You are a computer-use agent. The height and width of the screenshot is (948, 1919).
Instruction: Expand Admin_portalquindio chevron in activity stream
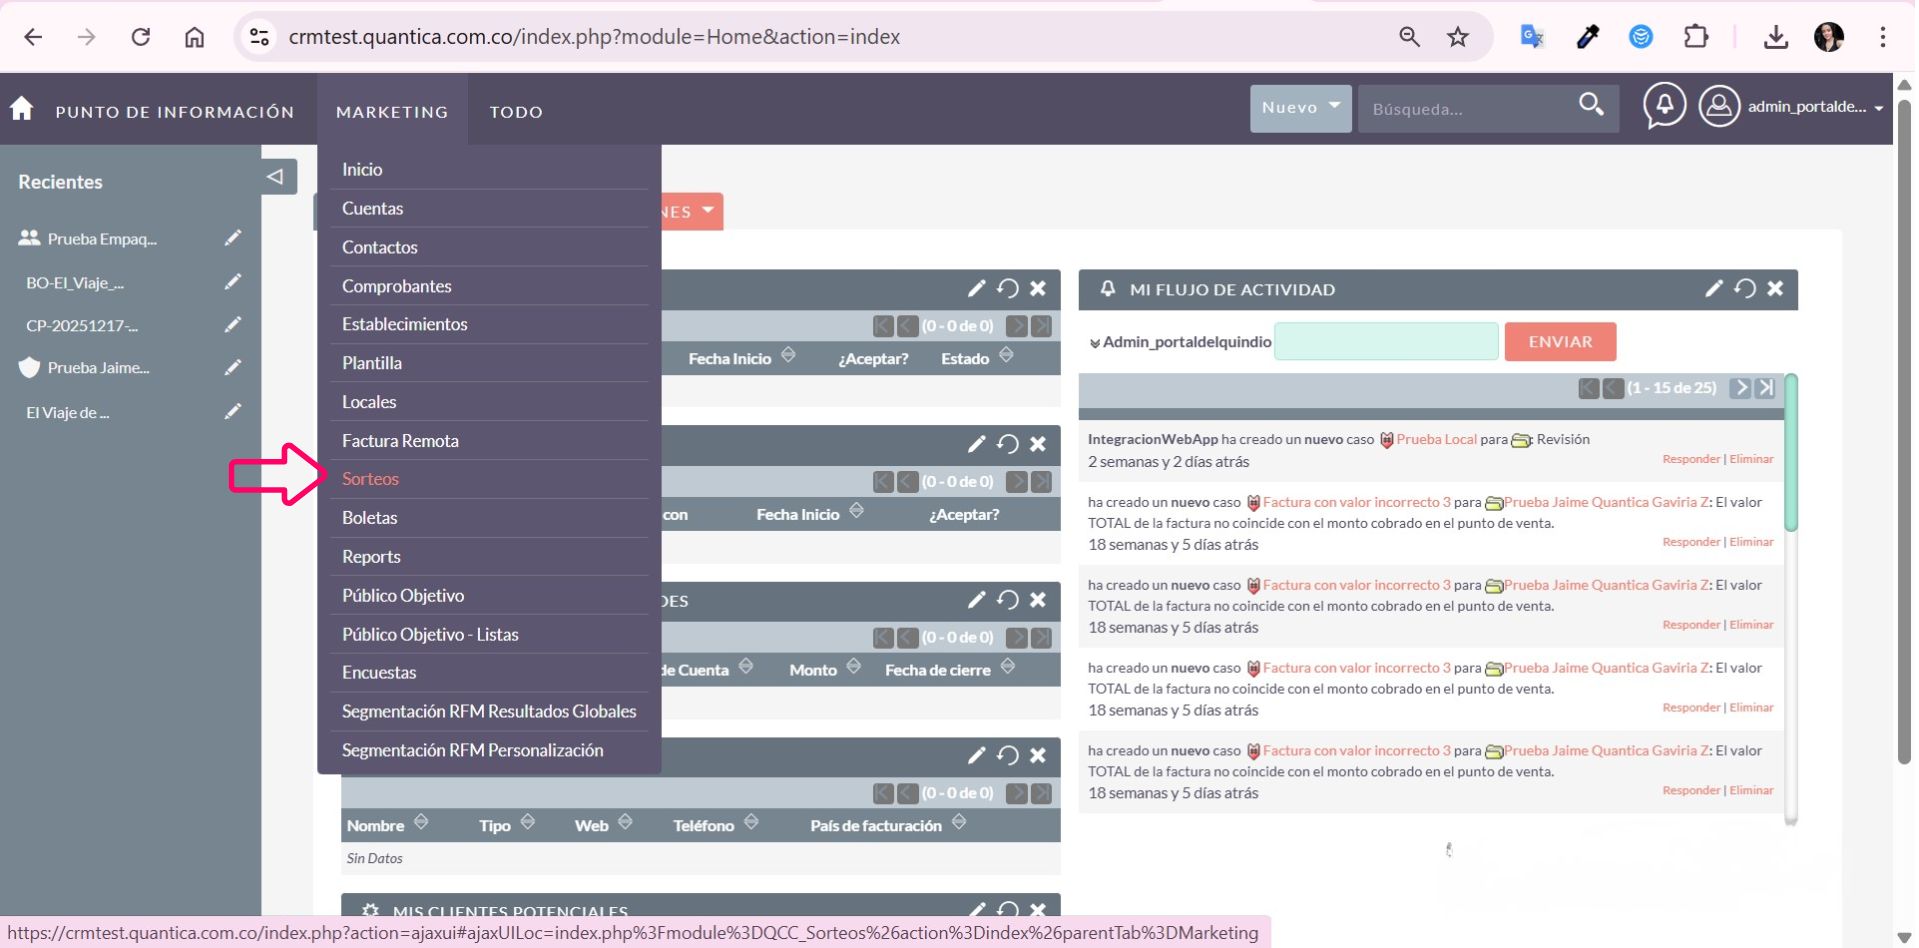click(x=1094, y=343)
